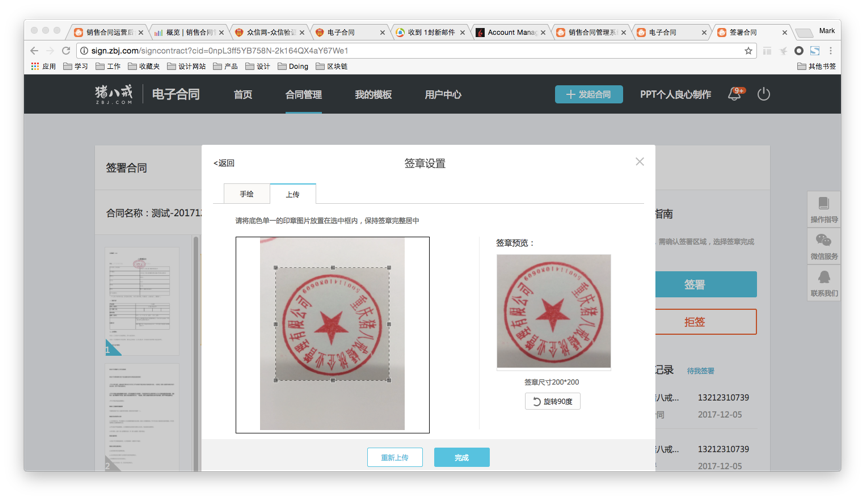The image size is (865, 500).
Task: Open the 操作指导 sidebar icon
Action: click(824, 209)
